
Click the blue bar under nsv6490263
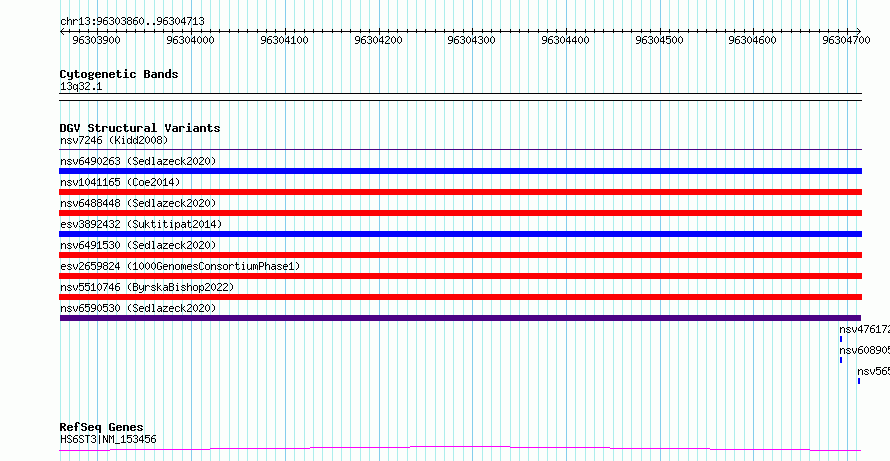click(x=460, y=171)
